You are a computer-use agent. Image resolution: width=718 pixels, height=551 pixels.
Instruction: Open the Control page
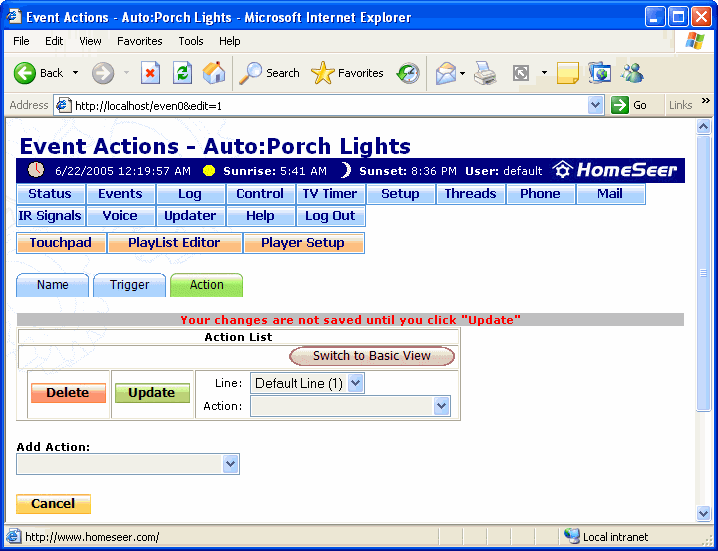(x=261, y=194)
